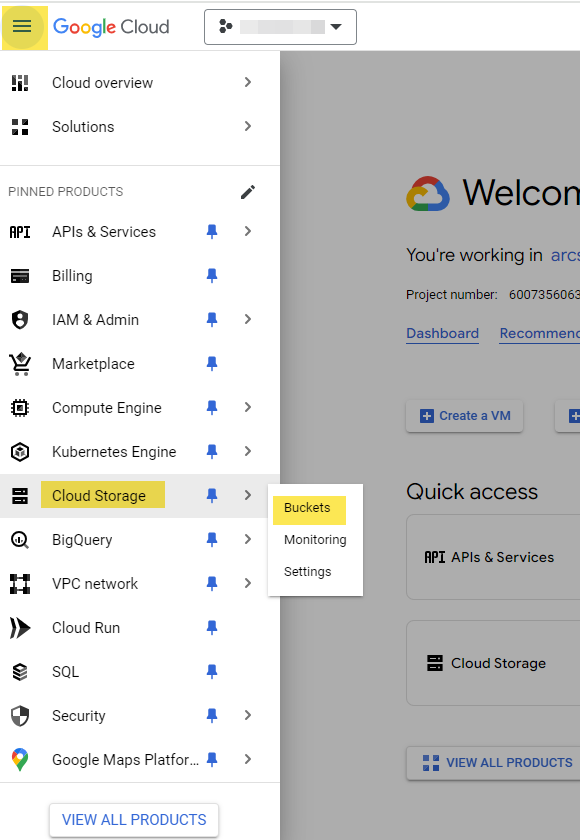Image resolution: width=580 pixels, height=840 pixels.
Task: Click the Google Maps Platform pin icon
Action: point(20,760)
